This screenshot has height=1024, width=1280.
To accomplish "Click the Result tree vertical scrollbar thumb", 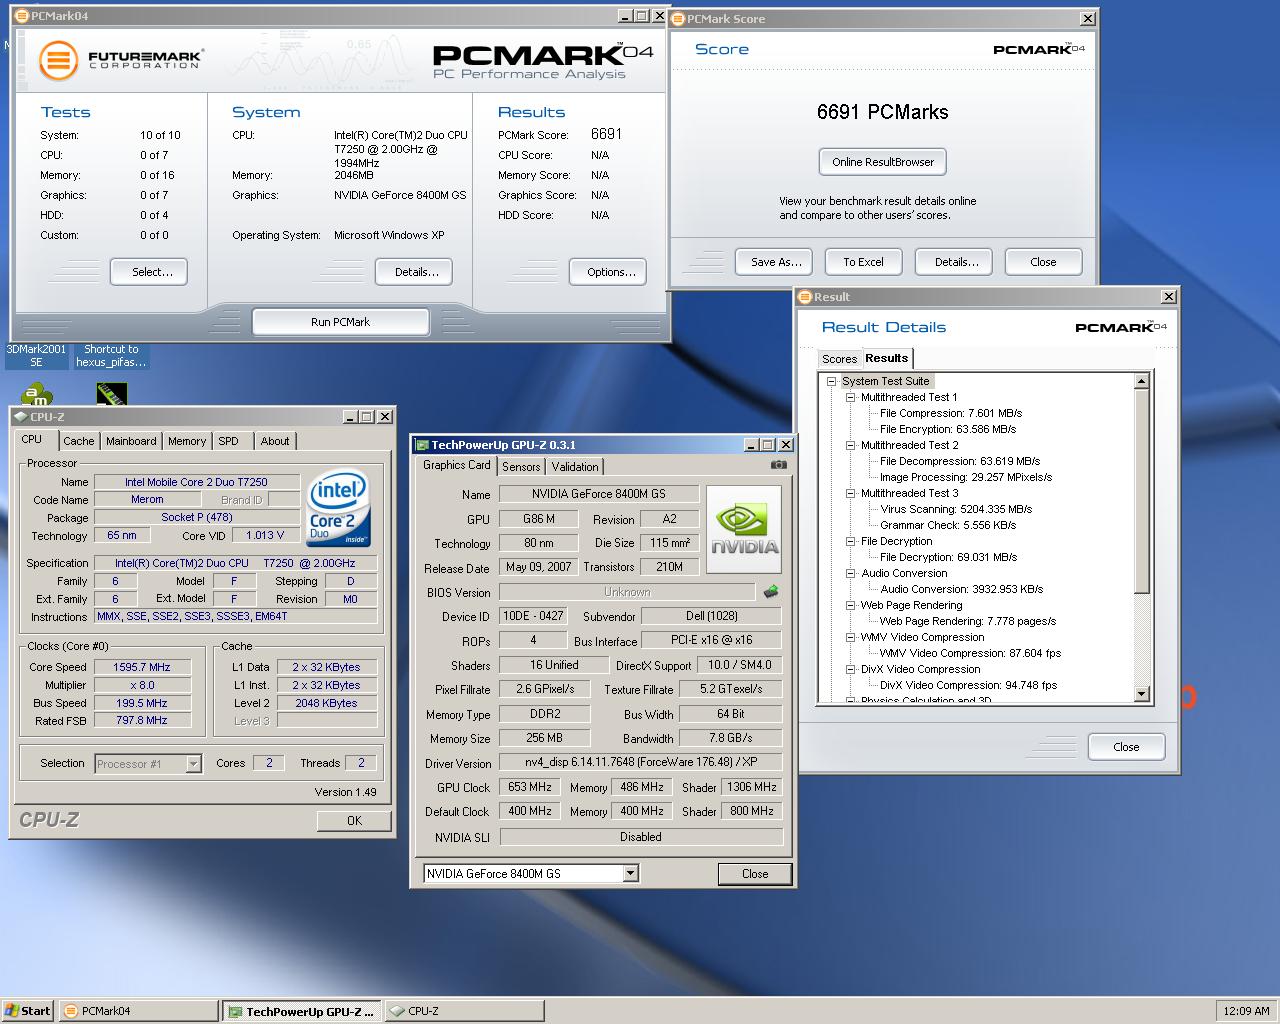I will coord(1142,491).
